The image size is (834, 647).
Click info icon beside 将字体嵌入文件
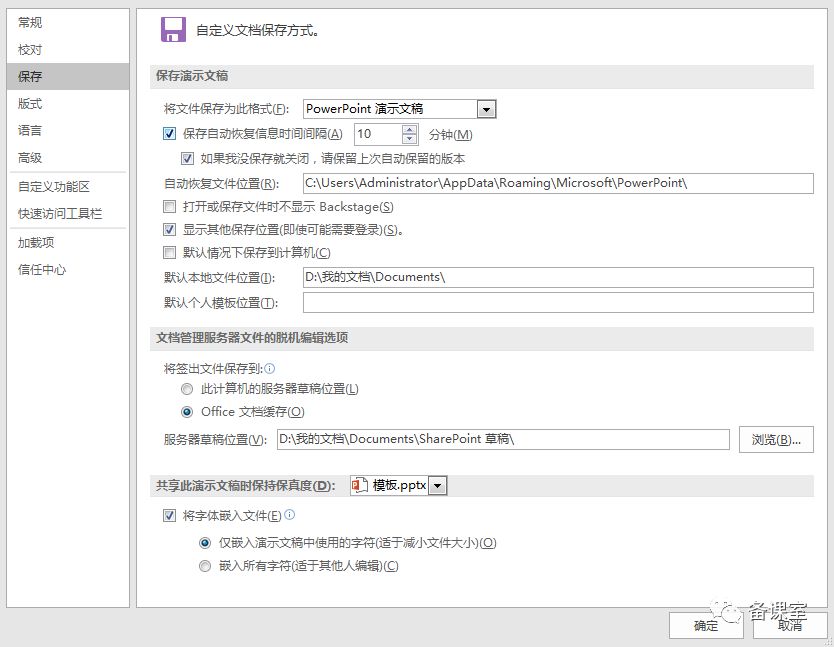[289, 515]
